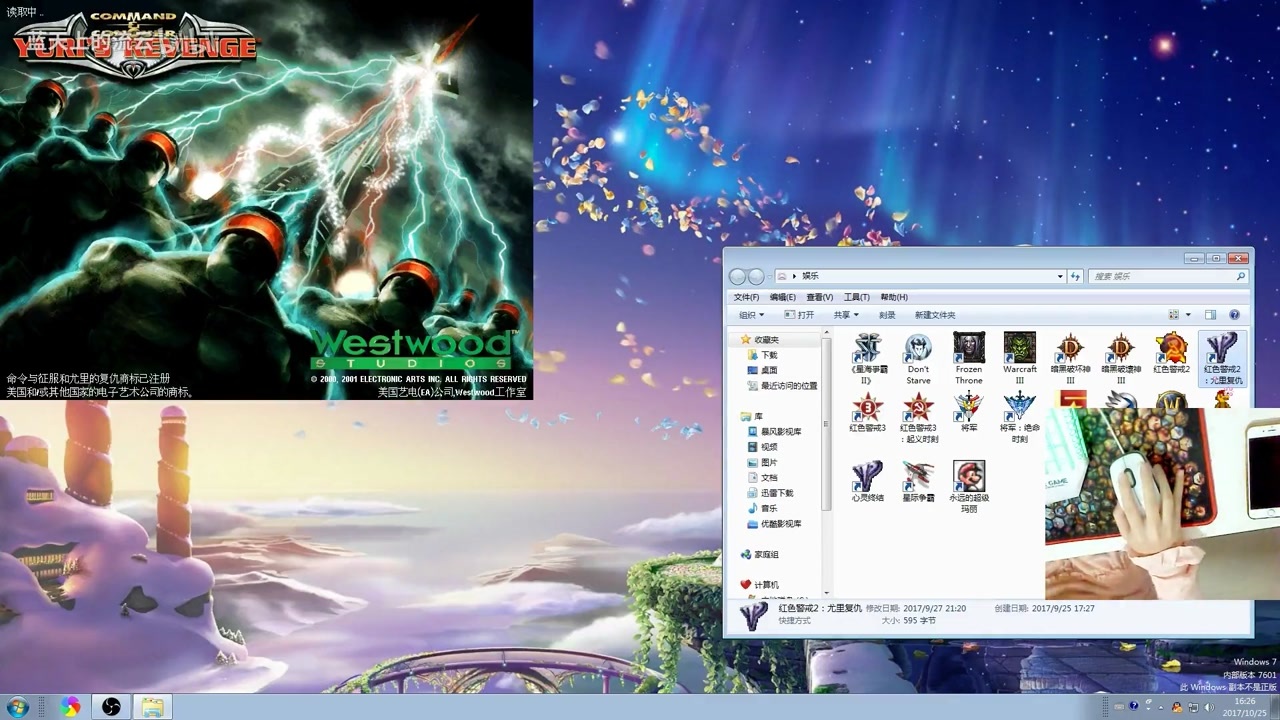Click Show desktop strip at taskbar end
The width and height of the screenshot is (1280, 720).
point(1274,707)
